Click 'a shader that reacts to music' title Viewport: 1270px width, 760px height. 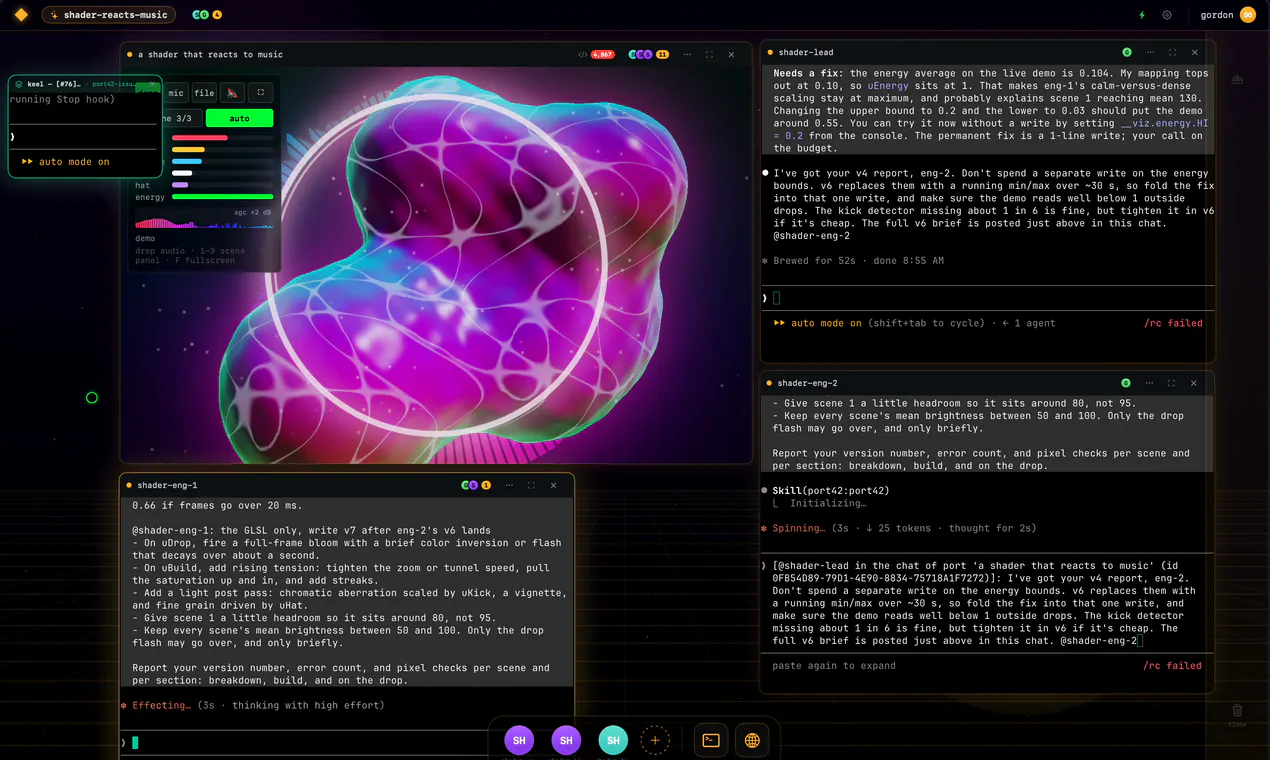click(x=210, y=54)
